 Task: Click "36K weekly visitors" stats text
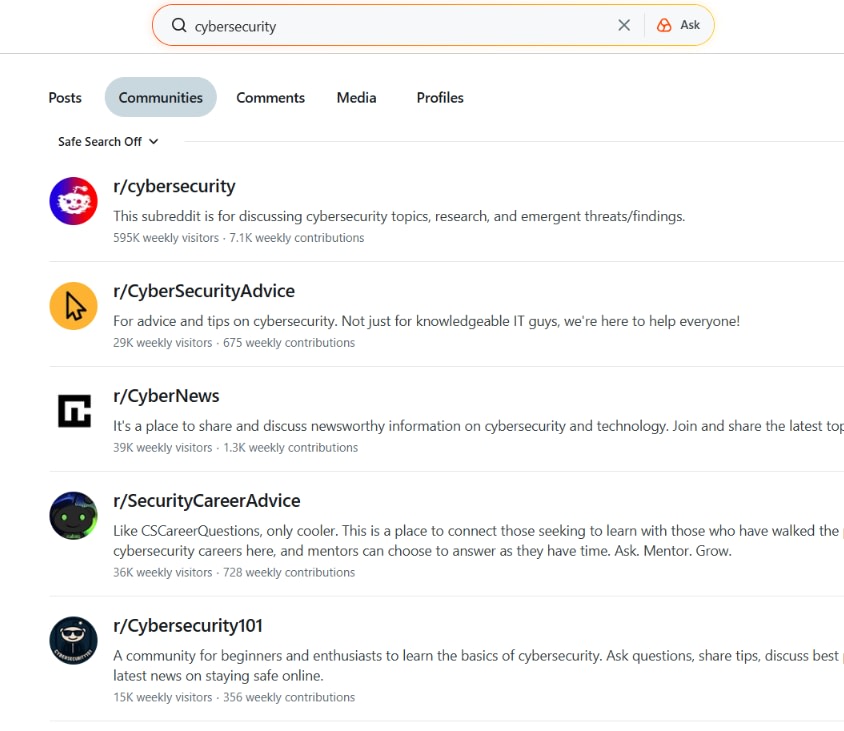click(x=163, y=573)
